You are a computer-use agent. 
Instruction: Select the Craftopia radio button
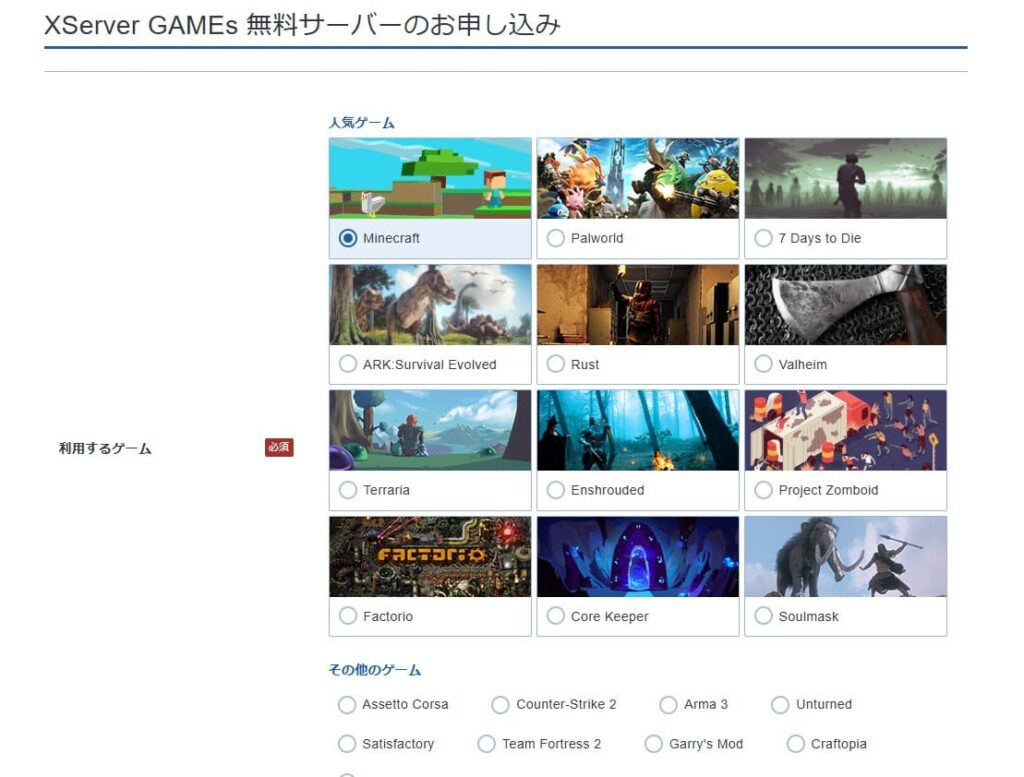[x=795, y=744]
